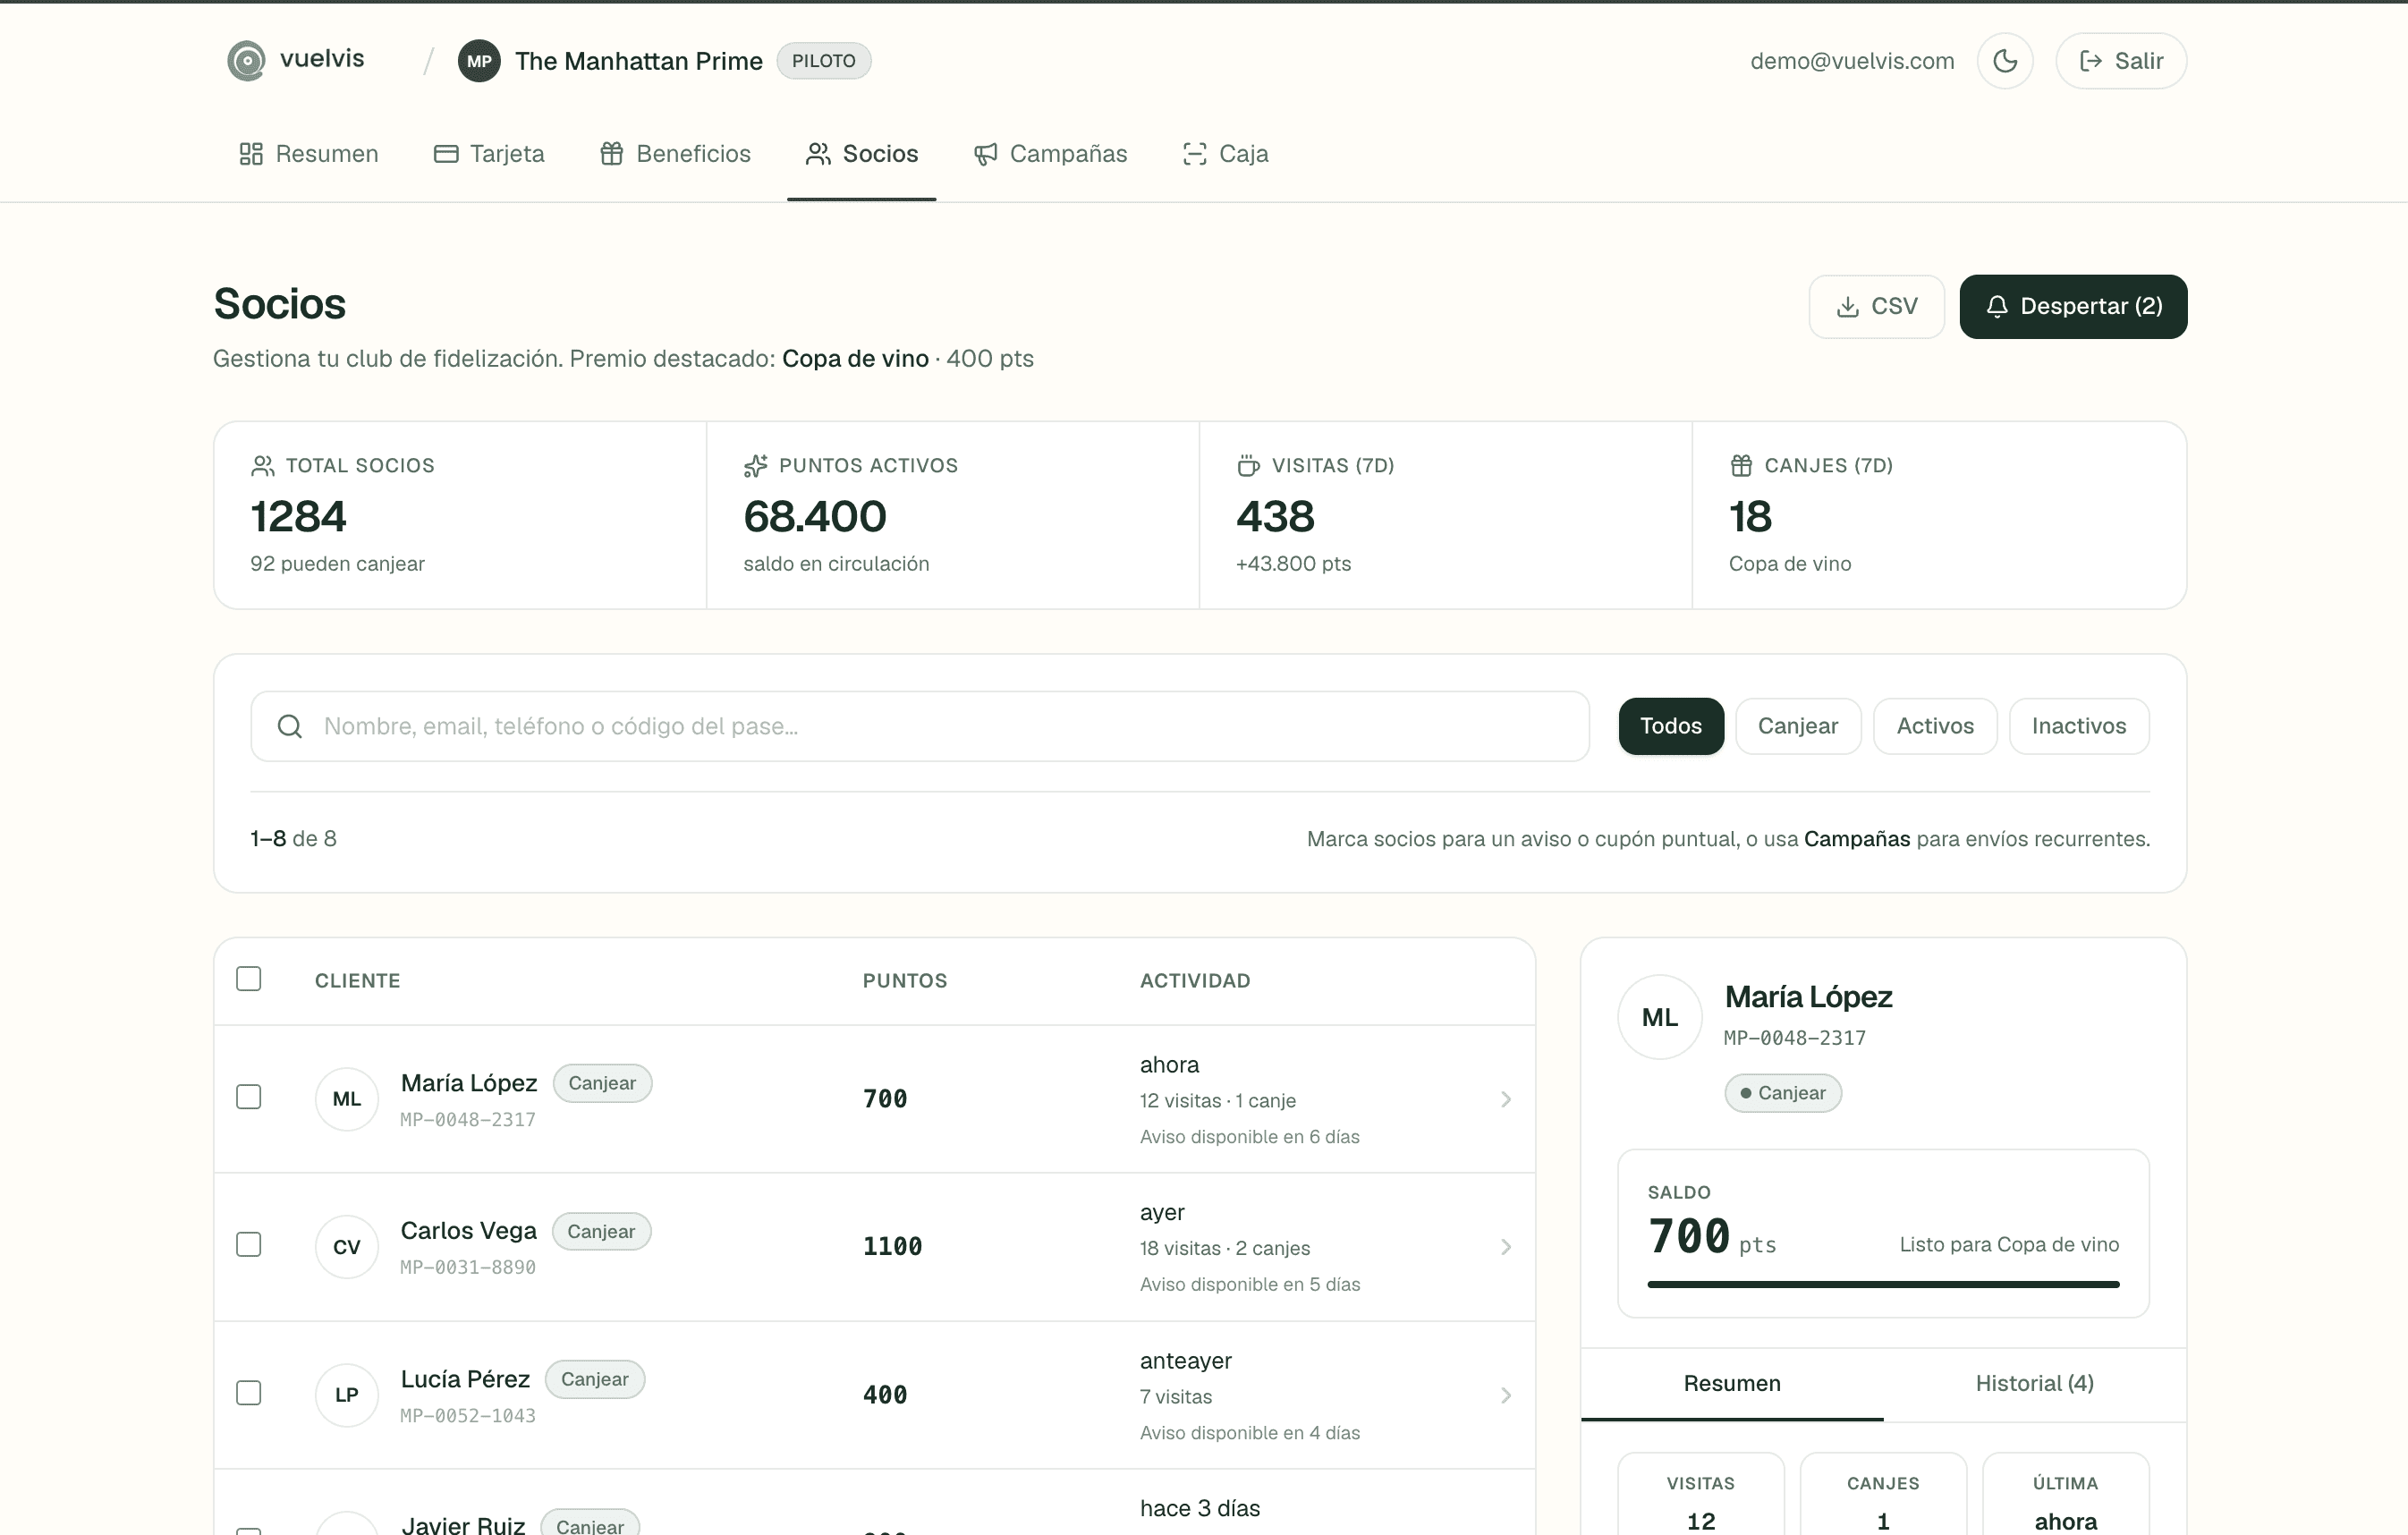
Task: Click 'The Manhattan Prime' venue name
Action: (x=639, y=61)
